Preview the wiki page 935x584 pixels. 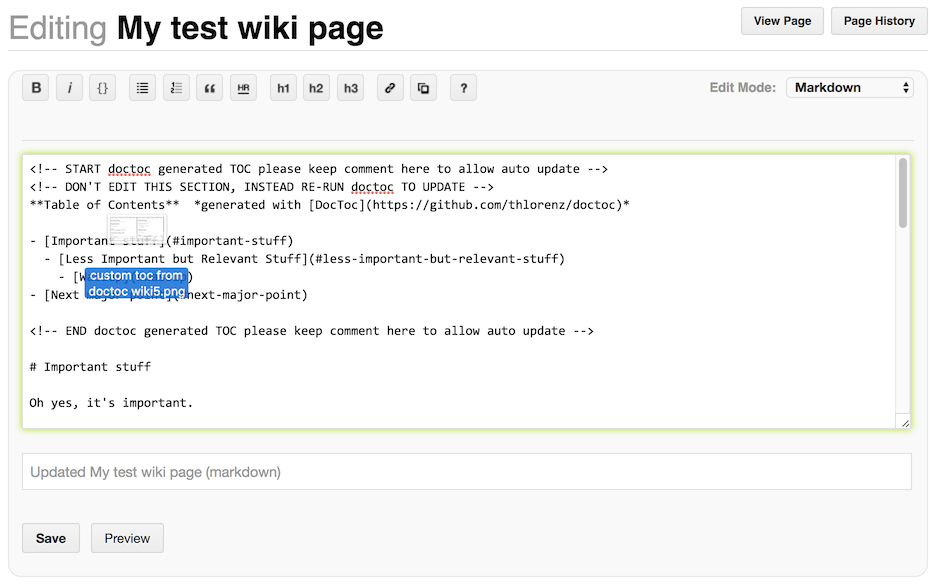pyautogui.click(x=127, y=538)
